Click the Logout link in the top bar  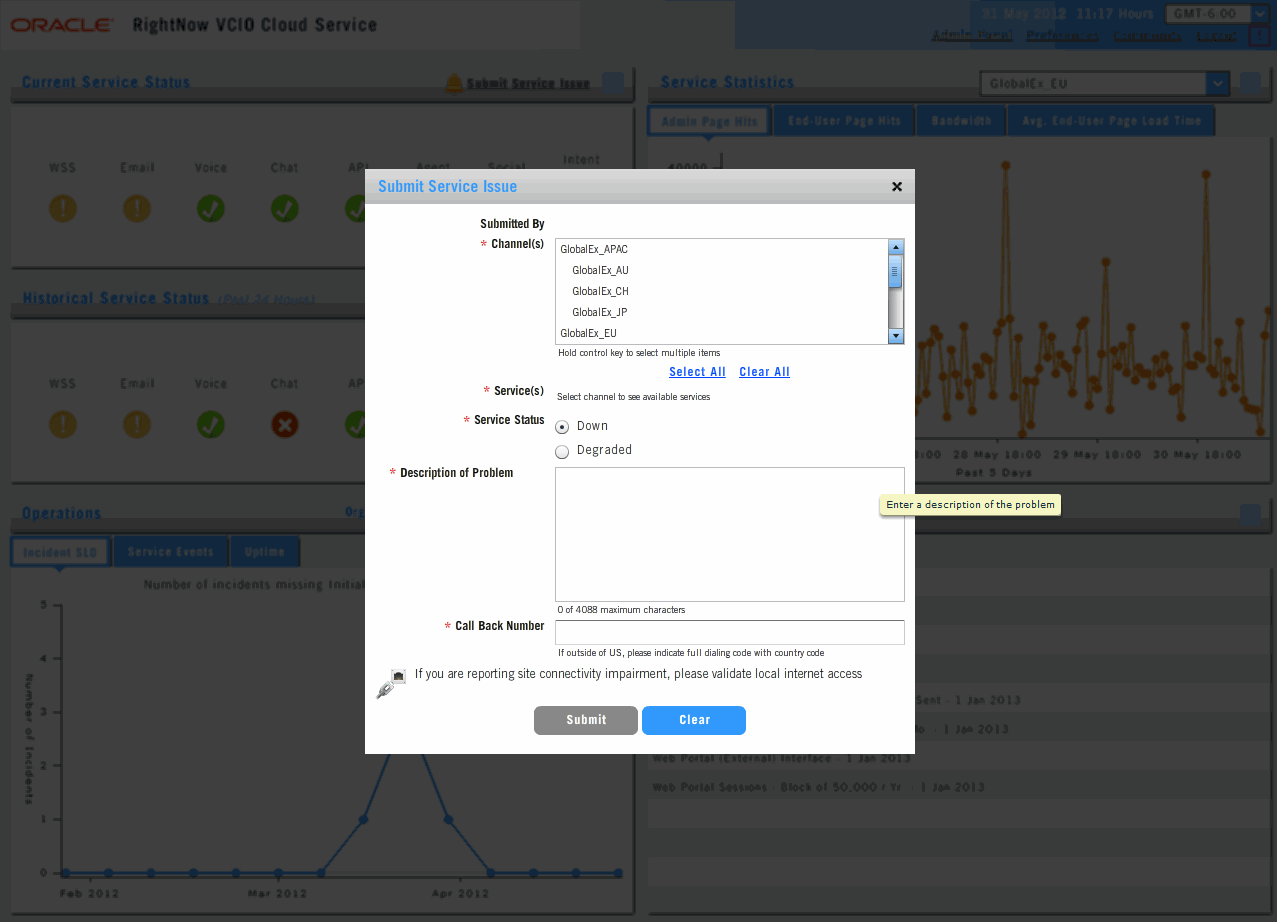1217,36
